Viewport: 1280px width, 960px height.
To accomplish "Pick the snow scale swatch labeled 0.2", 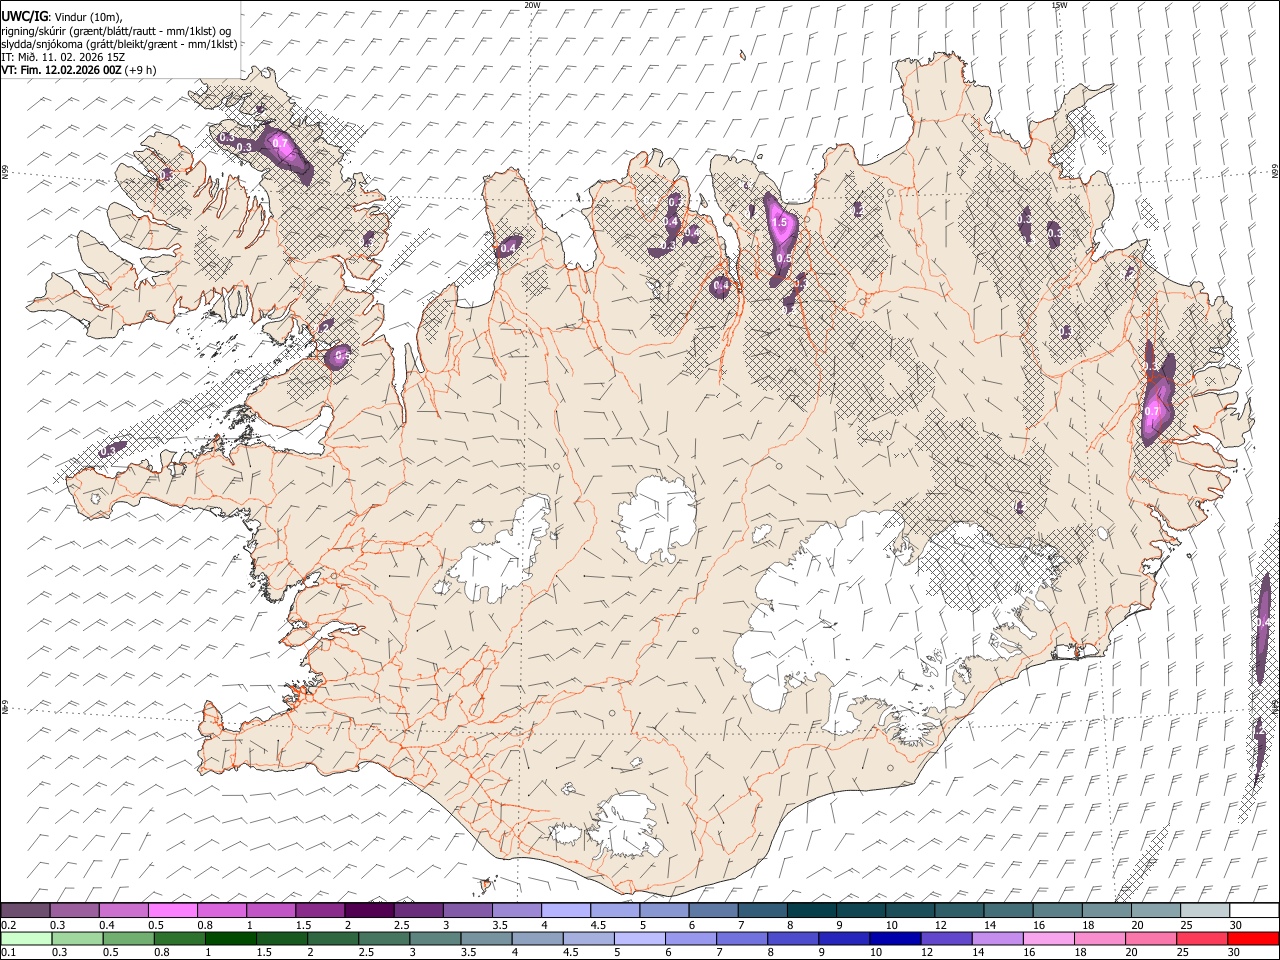I will click(25, 911).
